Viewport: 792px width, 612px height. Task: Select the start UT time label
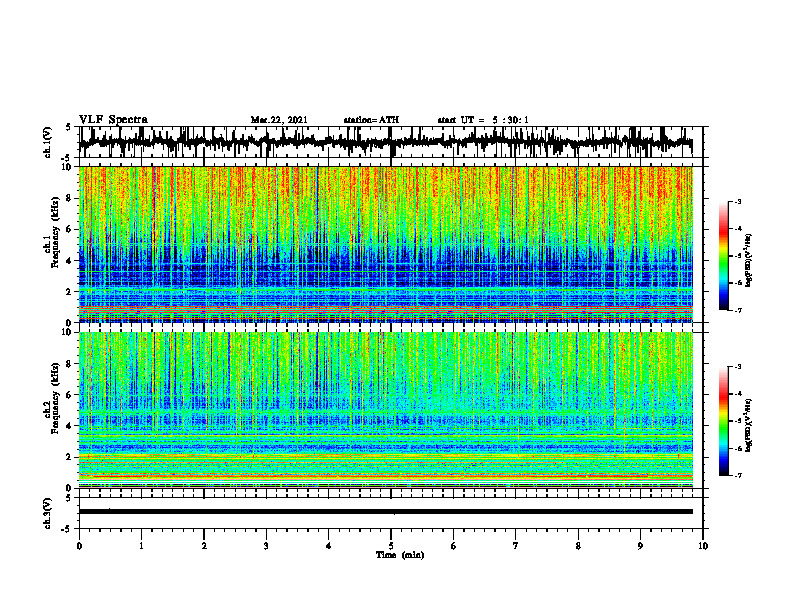point(483,120)
